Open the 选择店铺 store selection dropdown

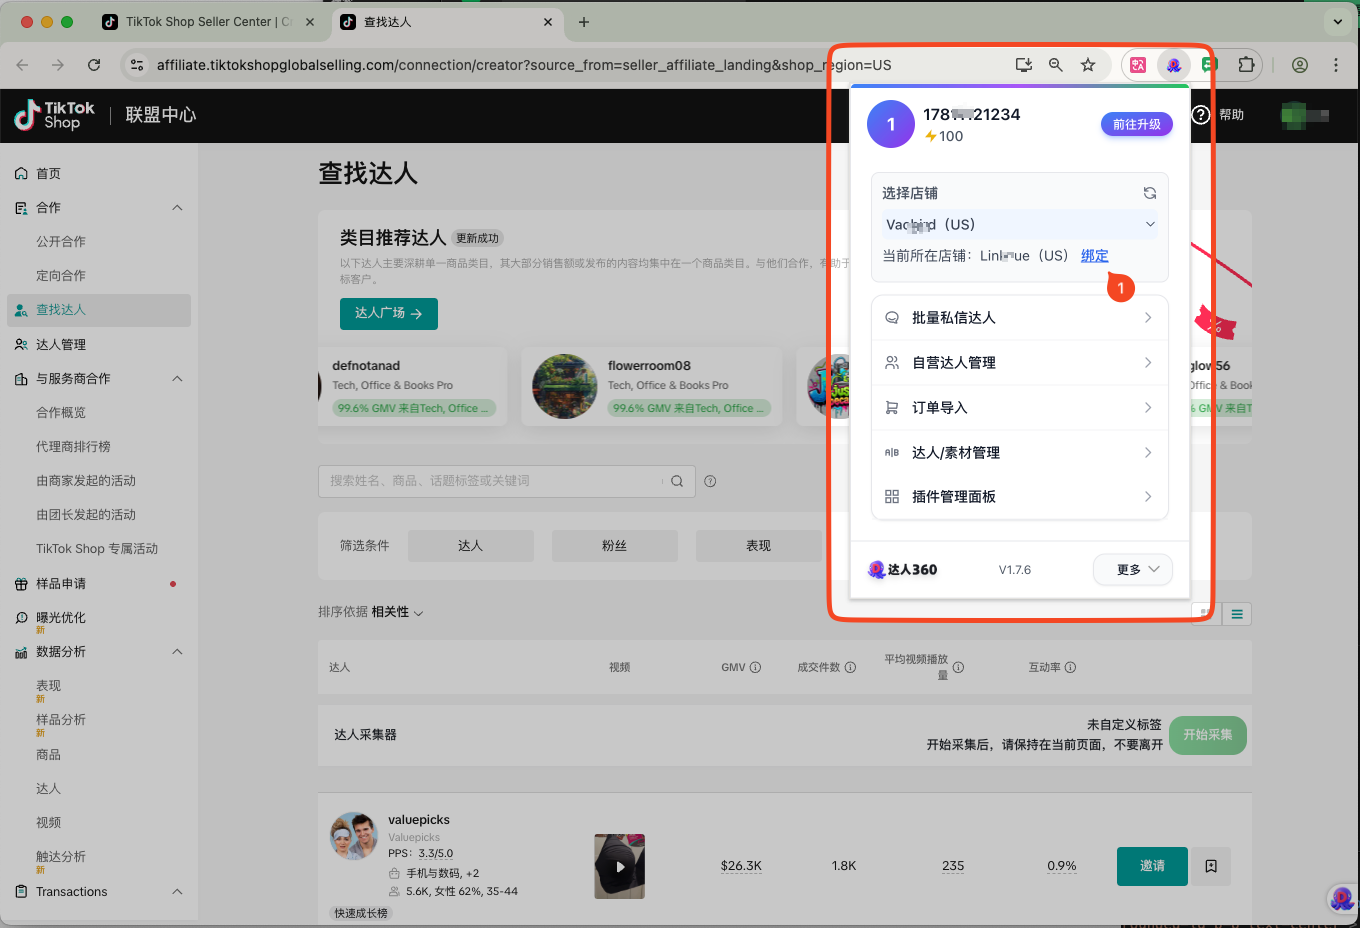(x=1018, y=224)
